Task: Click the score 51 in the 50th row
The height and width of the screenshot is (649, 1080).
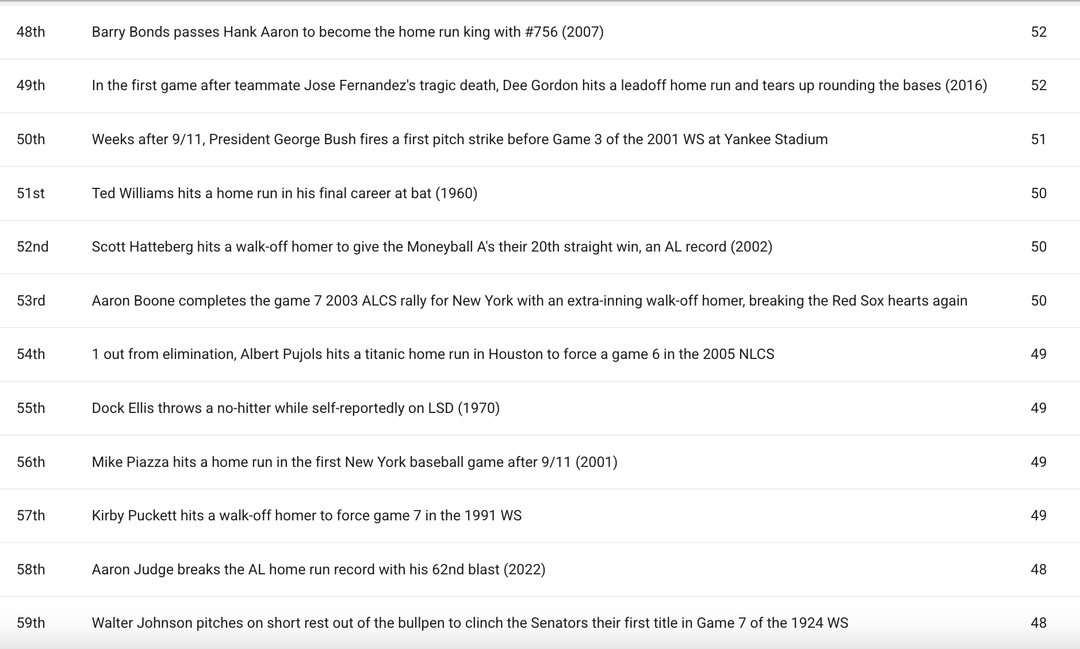Action: click(x=1038, y=140)
